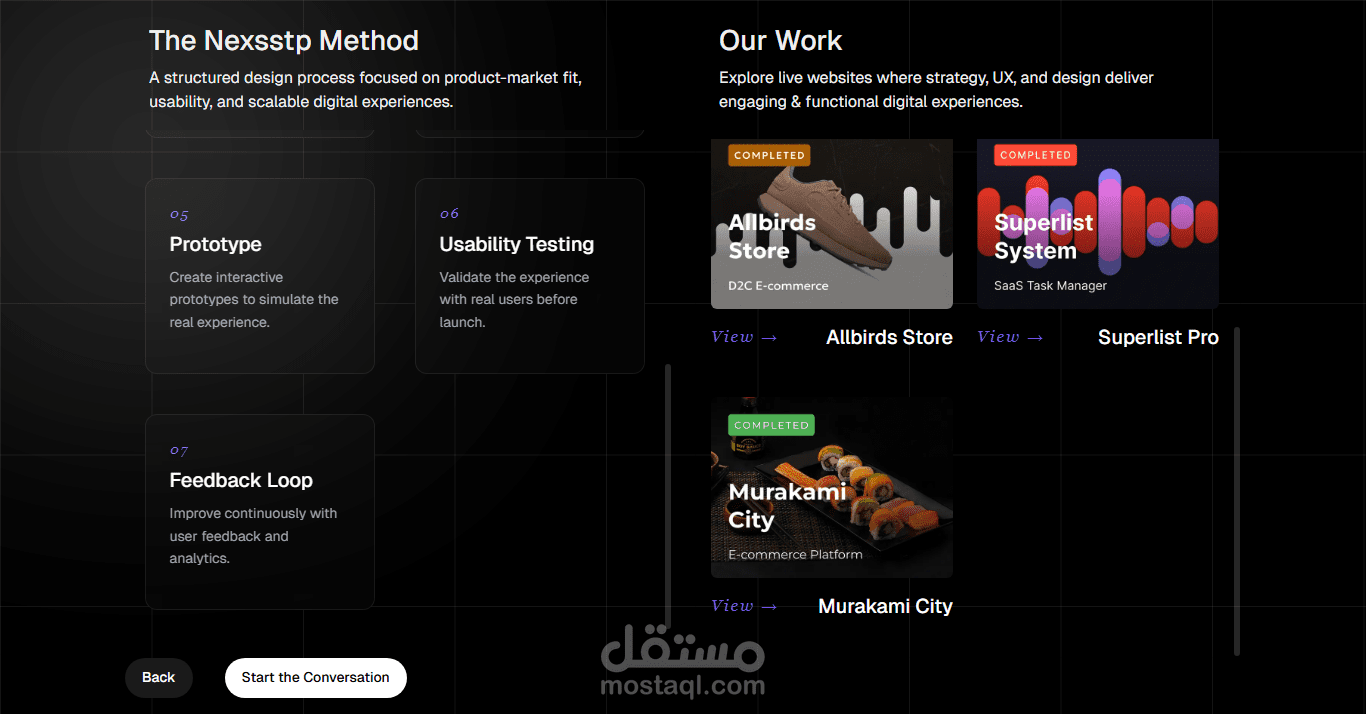Click the "A structured design process" paragraph

pyautogui.click(x=365, y=90)
